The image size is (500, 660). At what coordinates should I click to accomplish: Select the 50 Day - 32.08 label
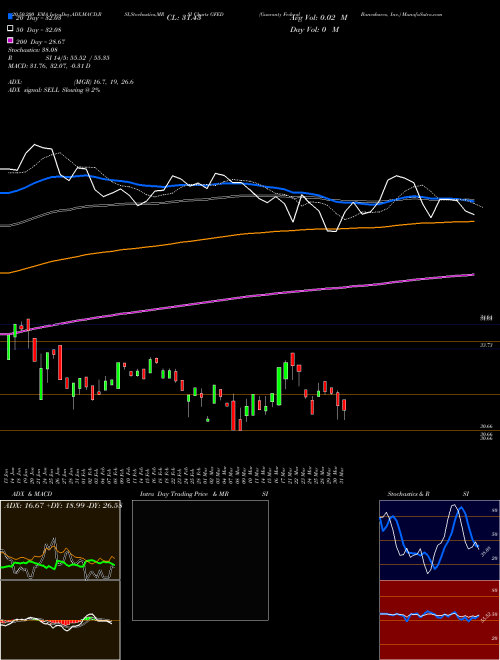click(x=38, y=29)
